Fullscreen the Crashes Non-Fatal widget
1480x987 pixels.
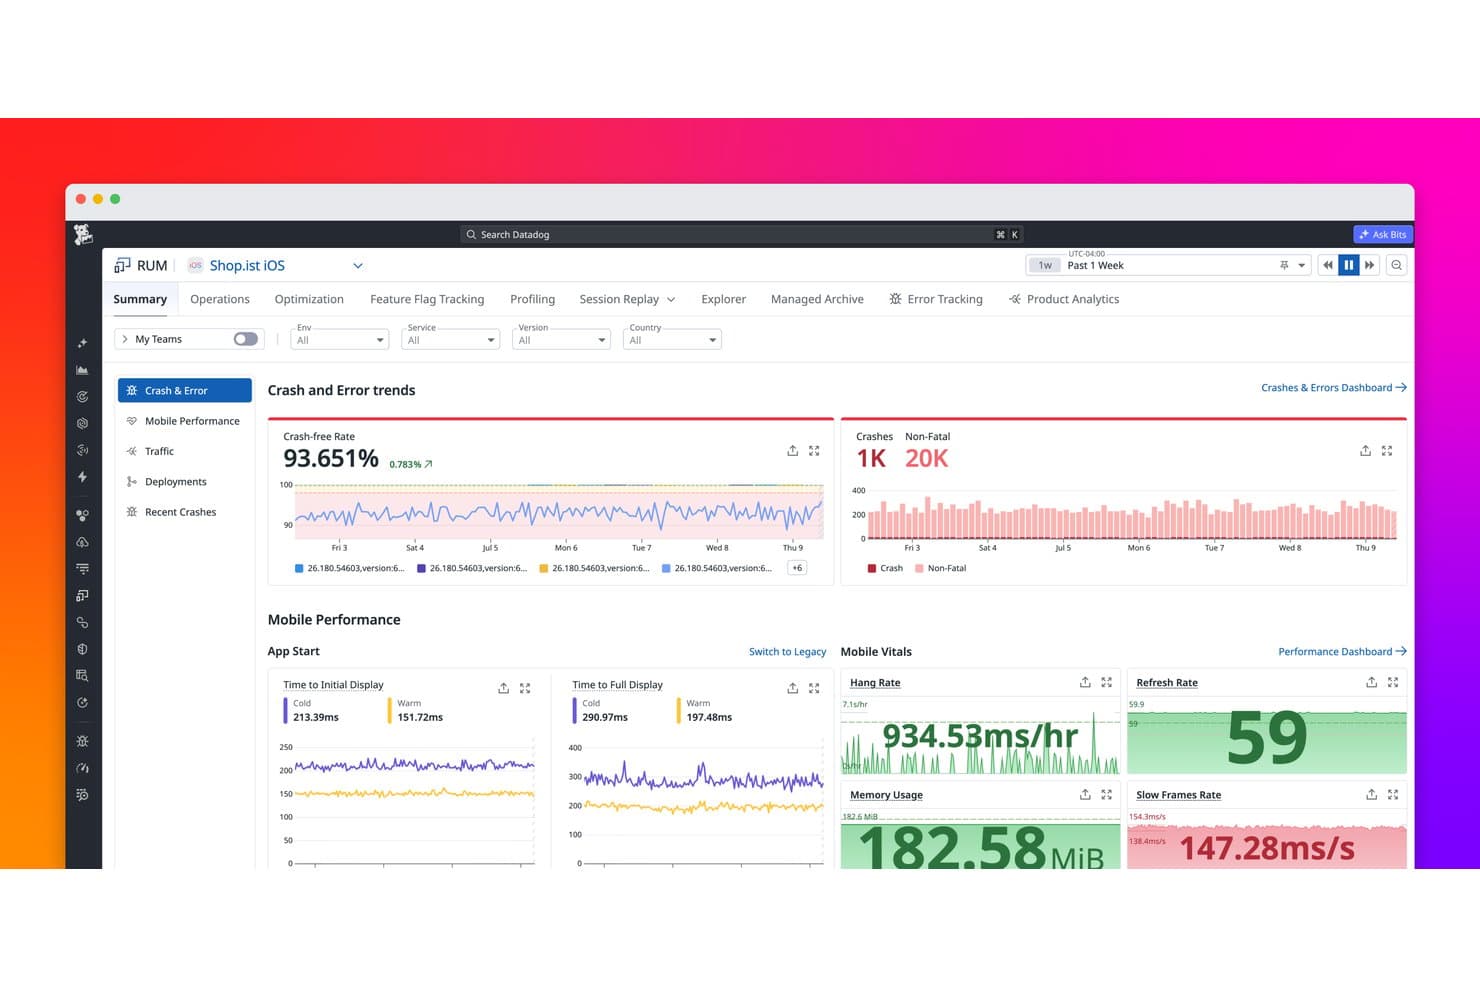[1387, 451]
